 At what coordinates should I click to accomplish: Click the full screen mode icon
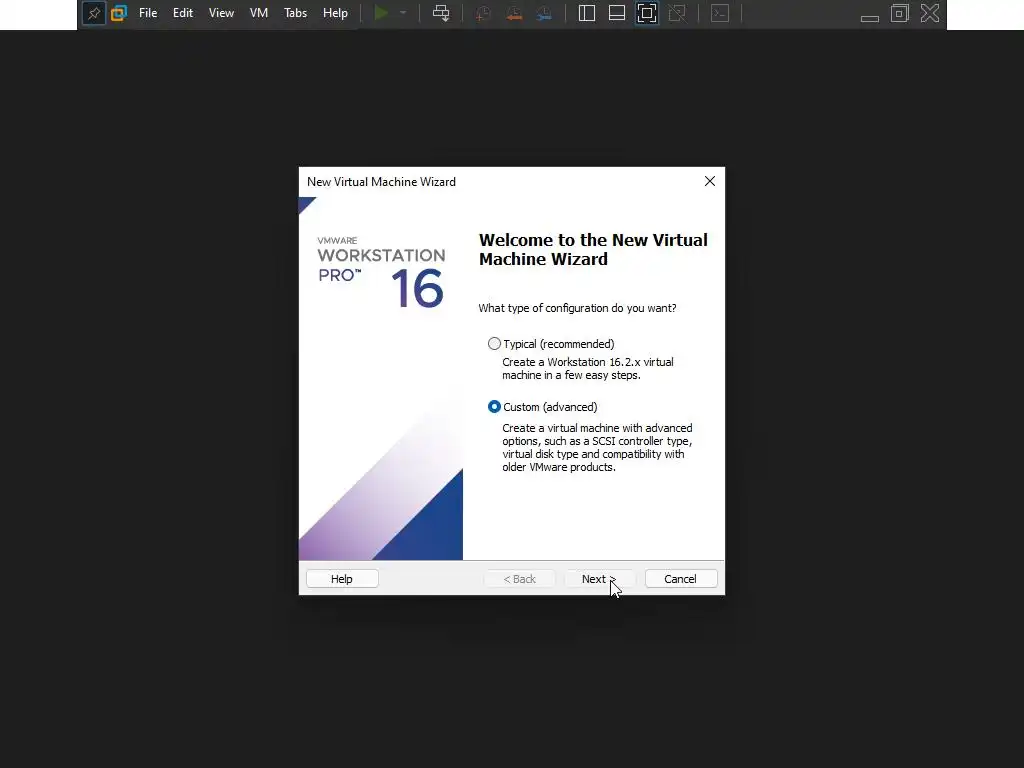tap(647, 13)
